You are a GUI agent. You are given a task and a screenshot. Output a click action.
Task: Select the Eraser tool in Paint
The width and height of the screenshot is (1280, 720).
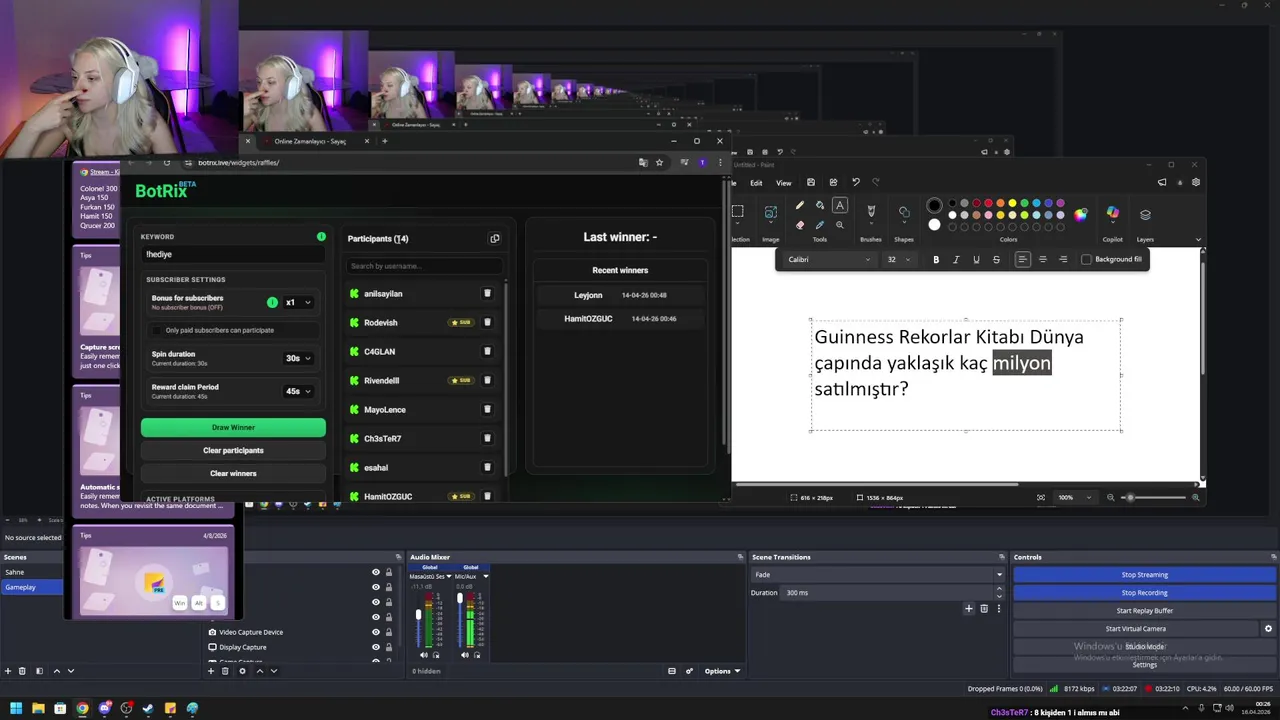(x=799, y=225)
